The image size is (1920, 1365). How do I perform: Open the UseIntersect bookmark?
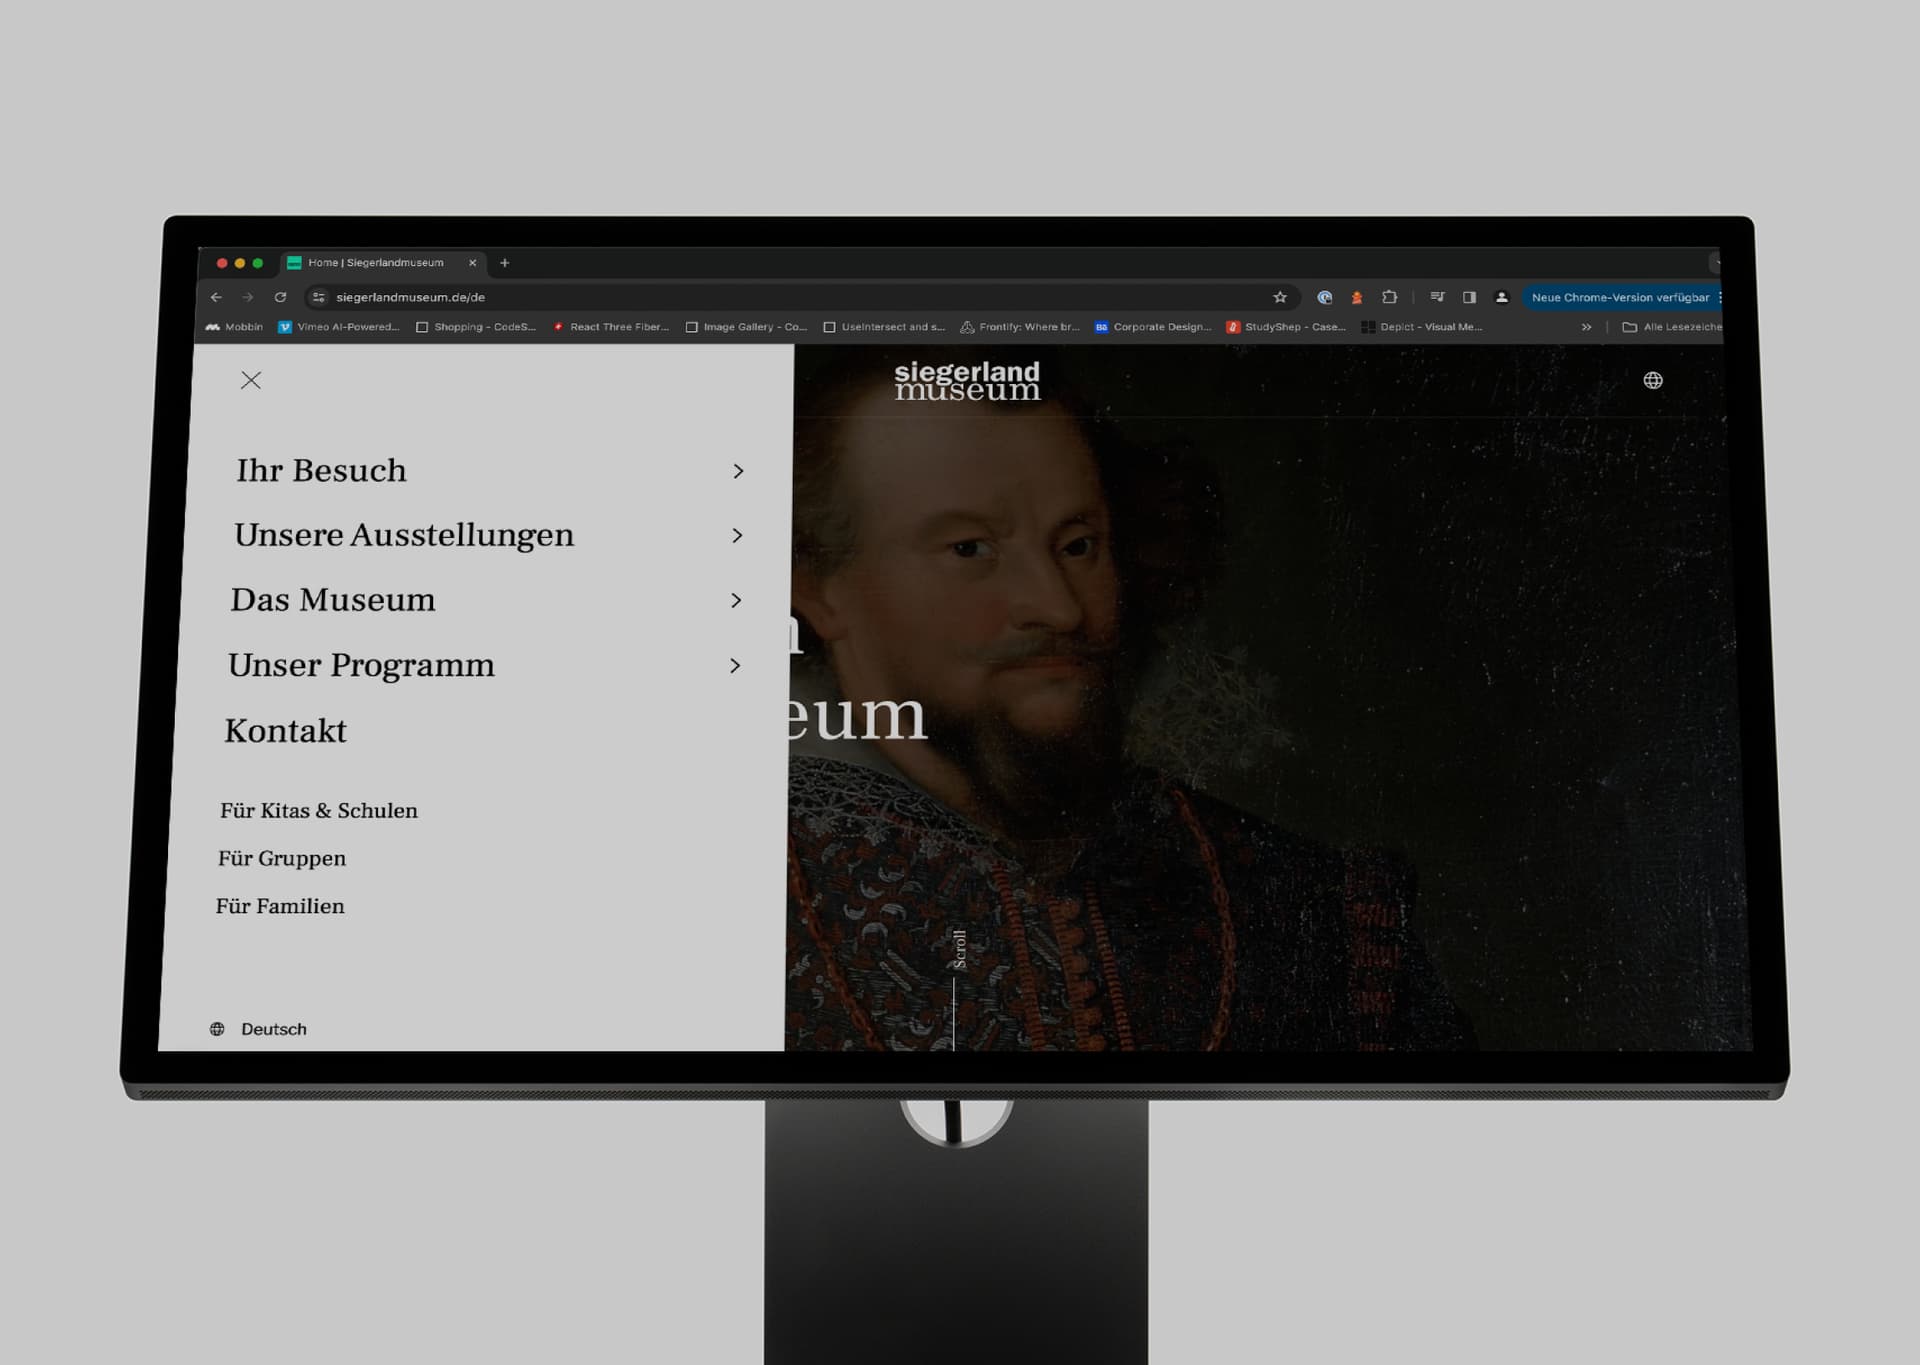point(884,327)
